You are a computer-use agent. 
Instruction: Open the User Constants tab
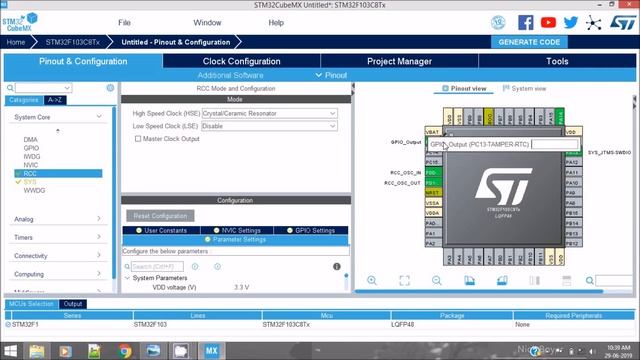pos(162,230)
